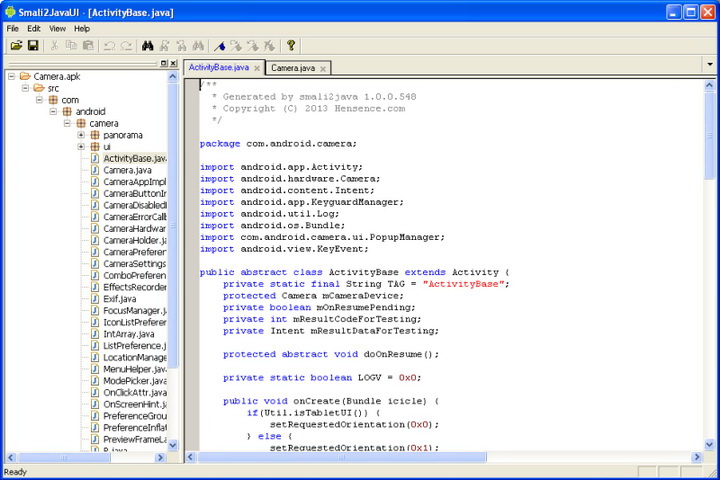Close the ActivityBase.java tab

257,68
